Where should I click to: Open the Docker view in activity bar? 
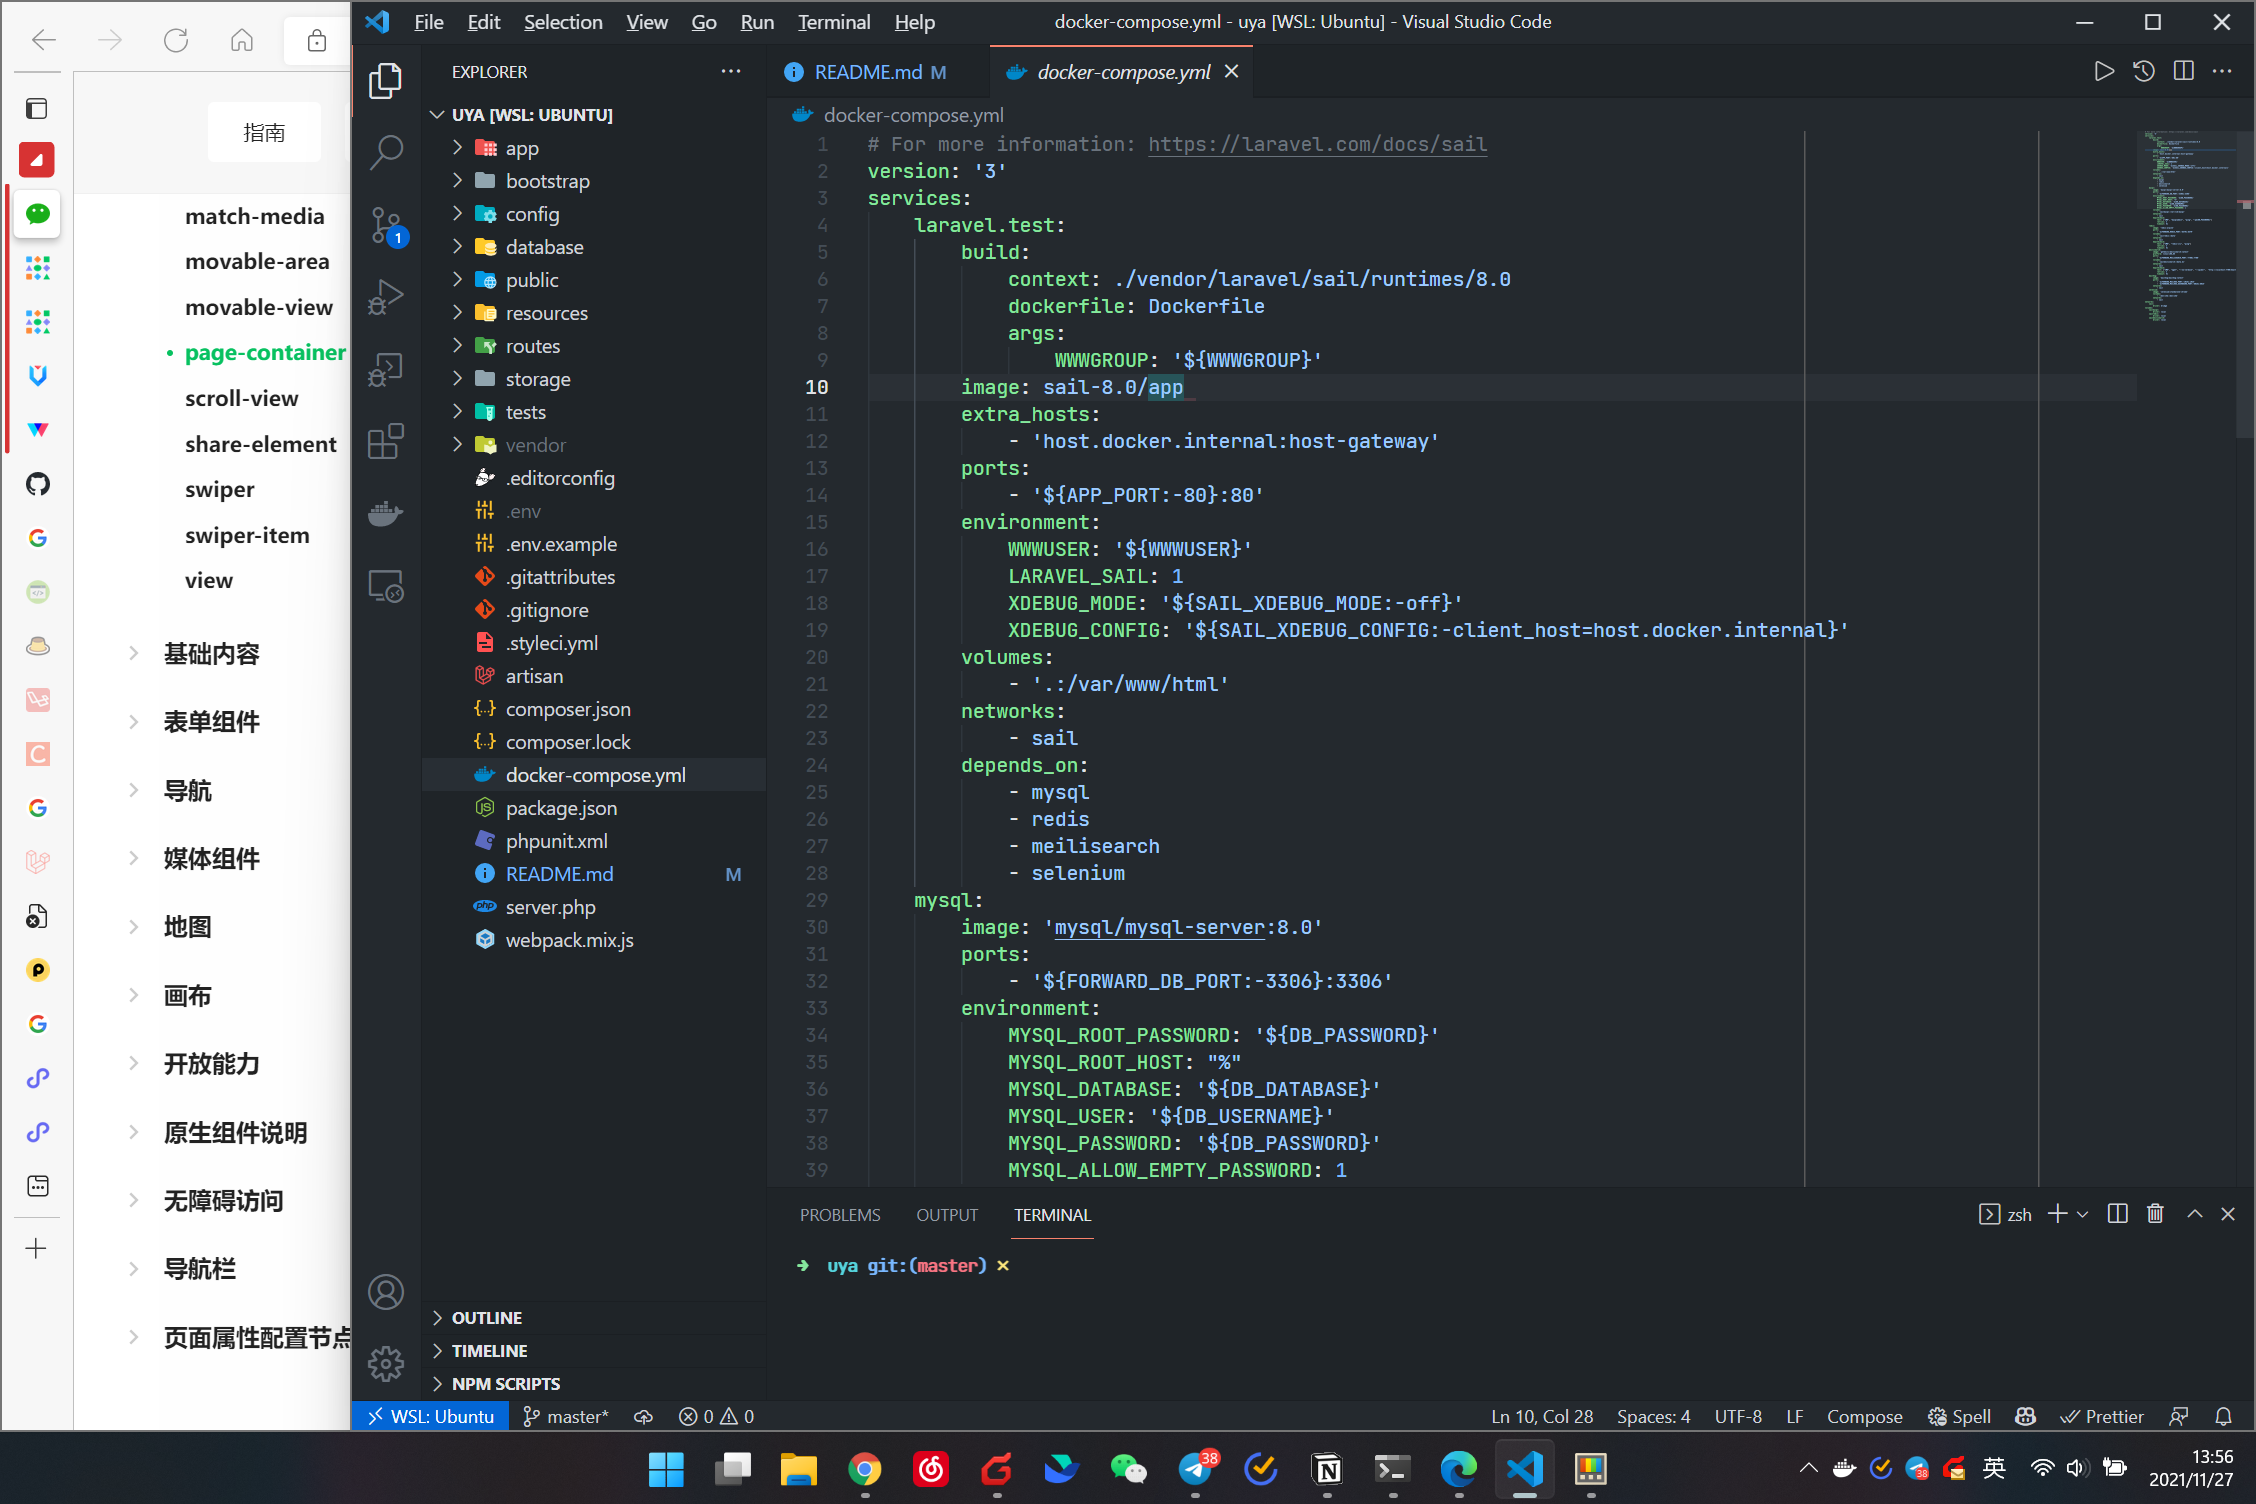[386, 513]
